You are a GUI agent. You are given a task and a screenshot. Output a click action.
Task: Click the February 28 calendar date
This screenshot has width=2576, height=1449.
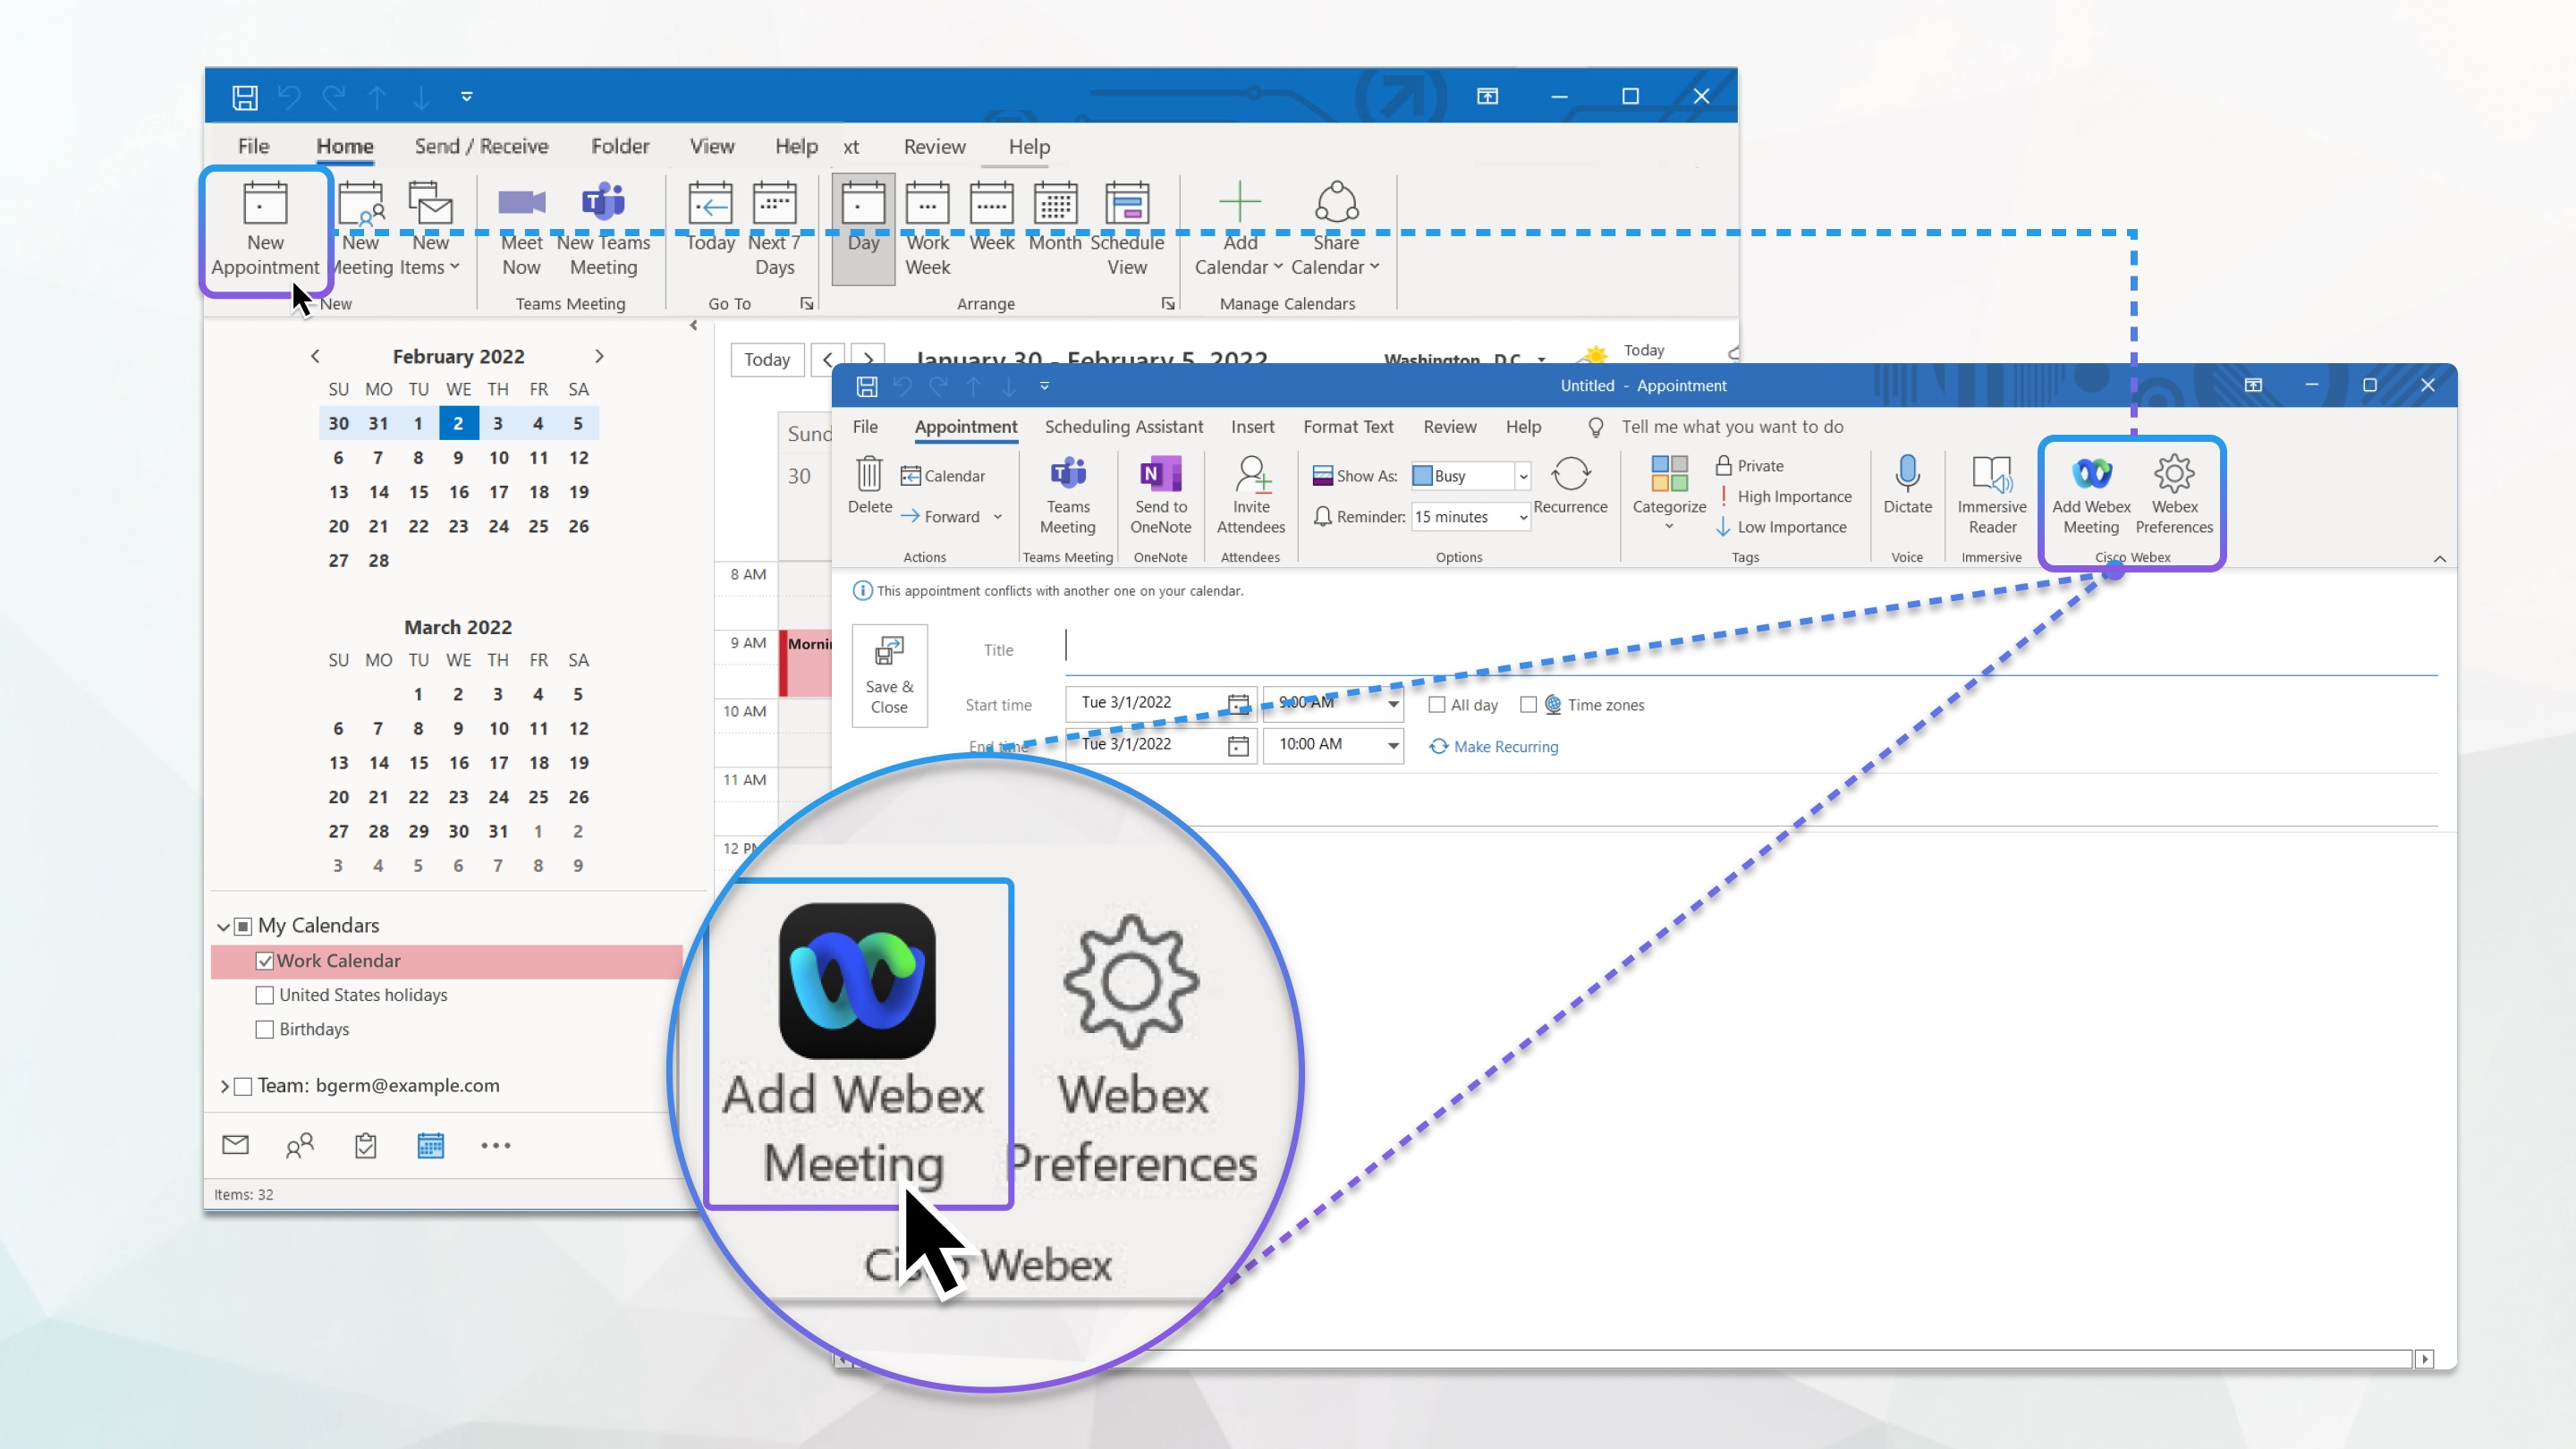pos(378,559)
